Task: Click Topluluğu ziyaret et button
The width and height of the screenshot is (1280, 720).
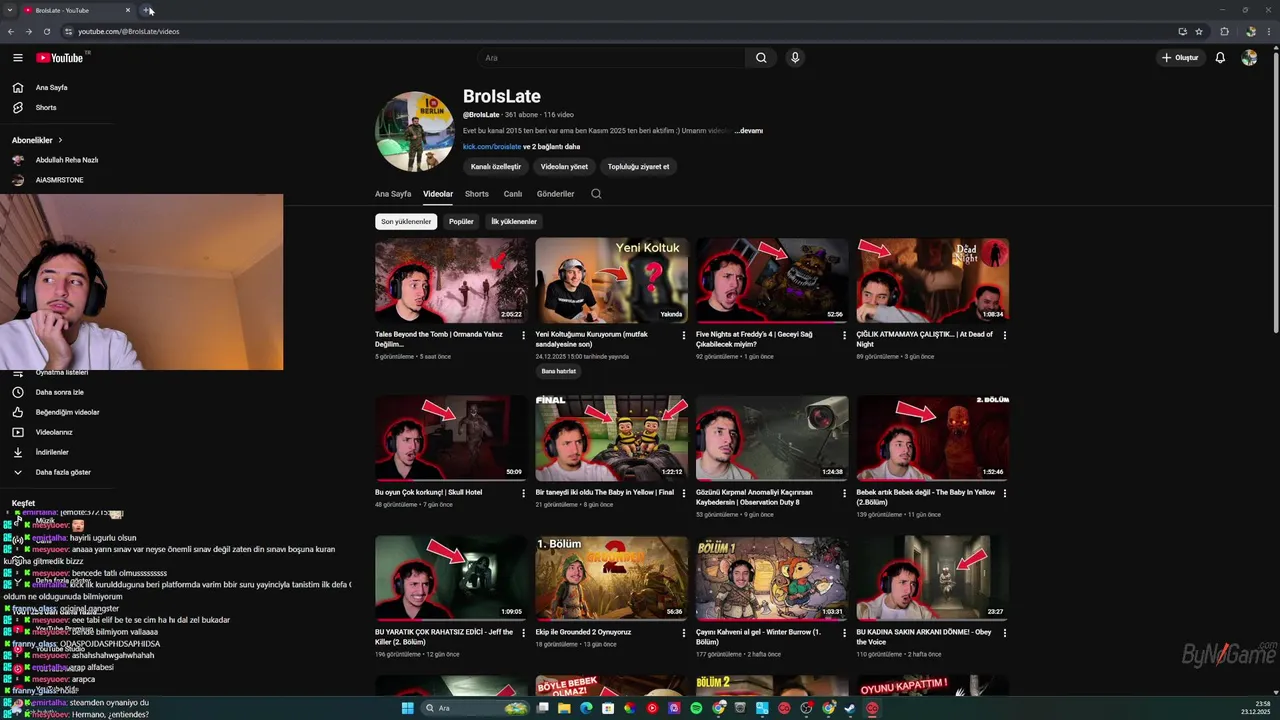Action: click(638, 167)
